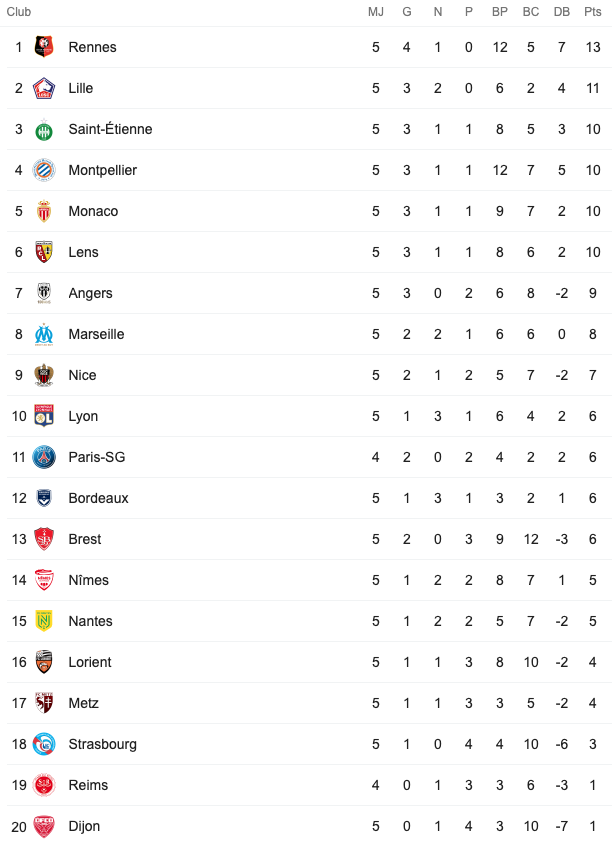This screenshot has height=848, width=612.
Task: Open the Angers team name link
Action: click(90, 293)
